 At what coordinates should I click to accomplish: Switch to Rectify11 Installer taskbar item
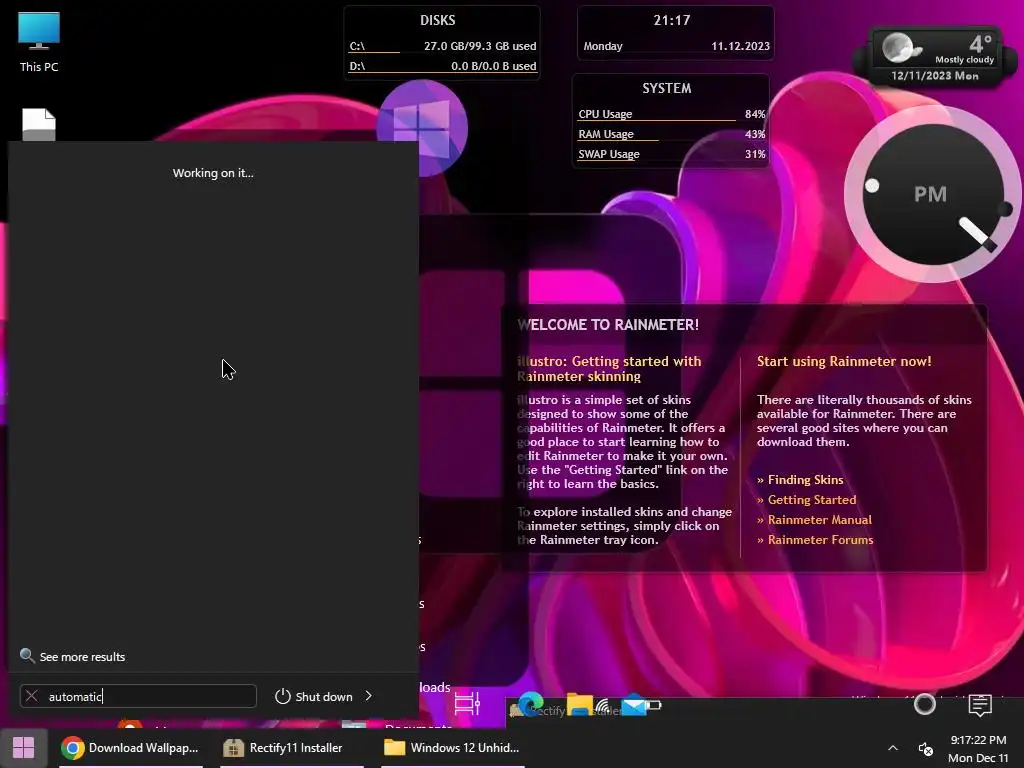click(x=291, y=748)
